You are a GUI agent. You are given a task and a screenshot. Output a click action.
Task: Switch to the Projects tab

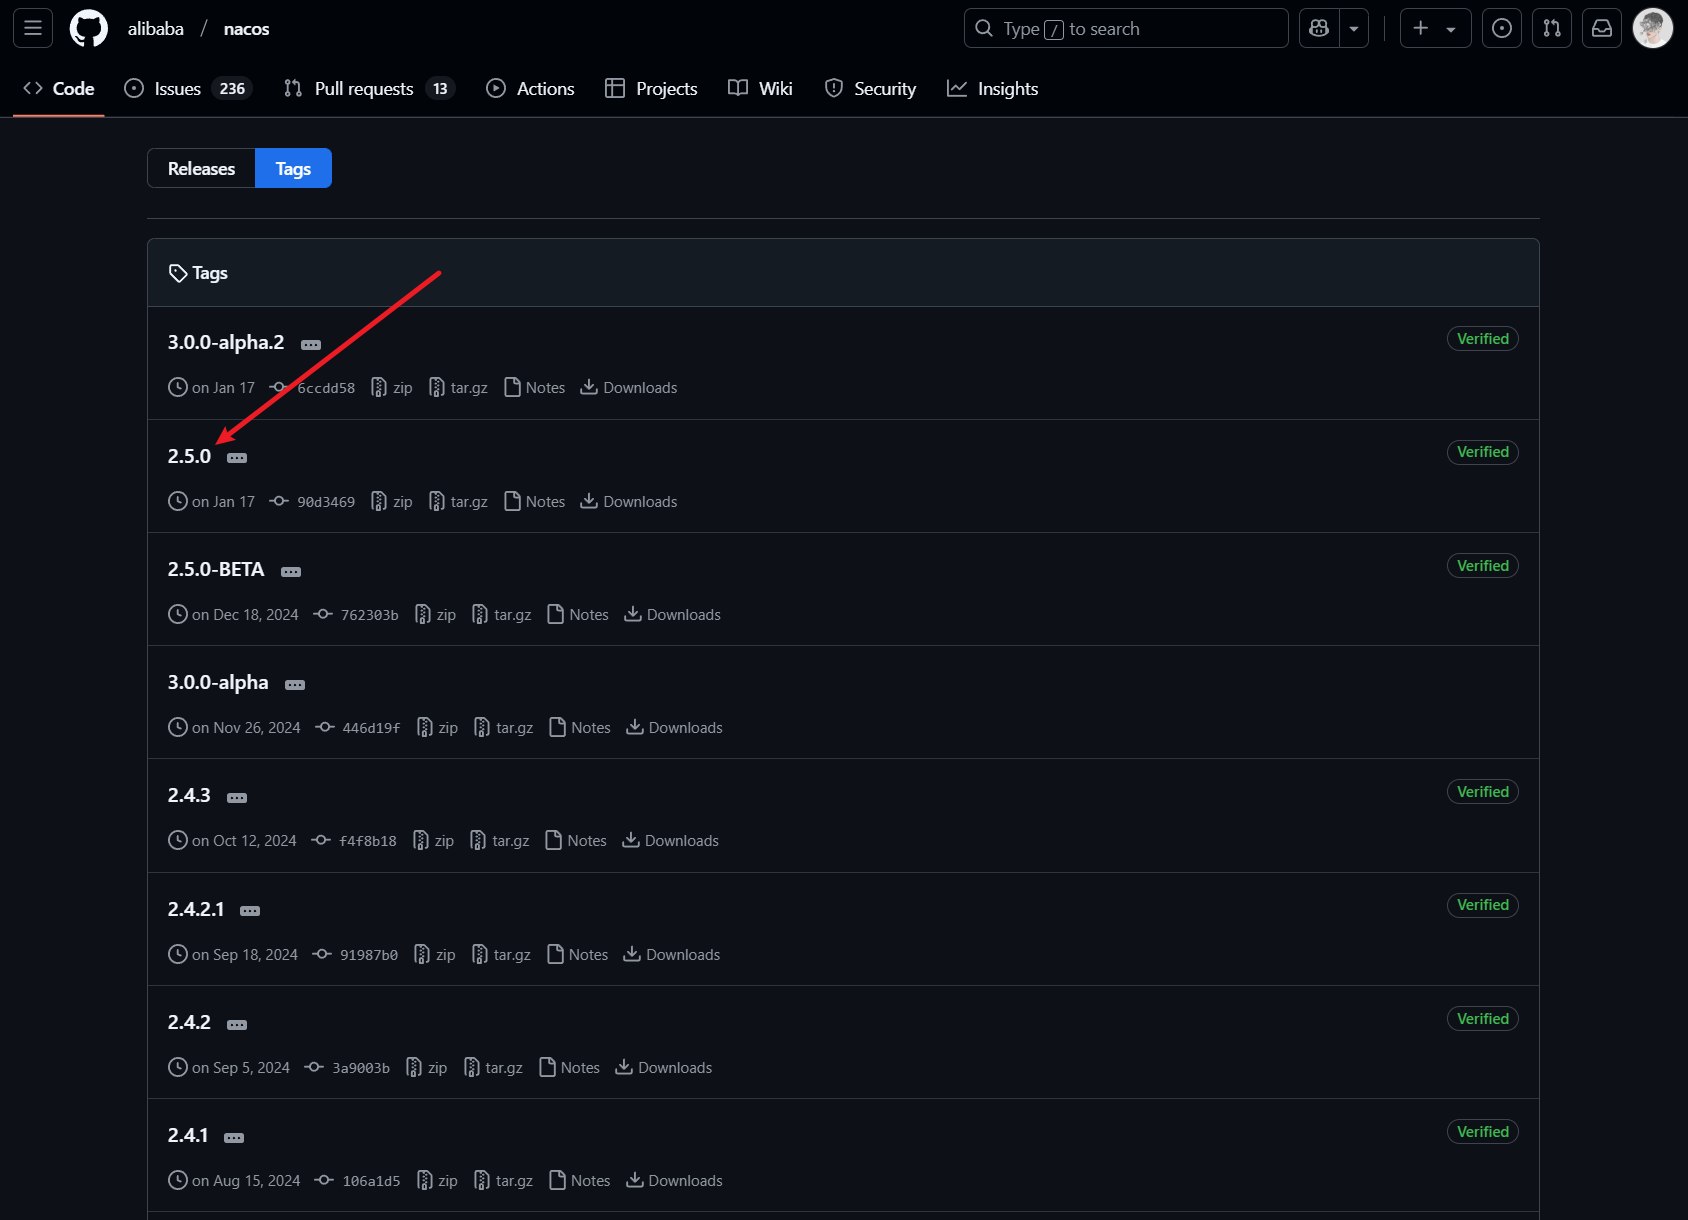click(x=651, y=89)
